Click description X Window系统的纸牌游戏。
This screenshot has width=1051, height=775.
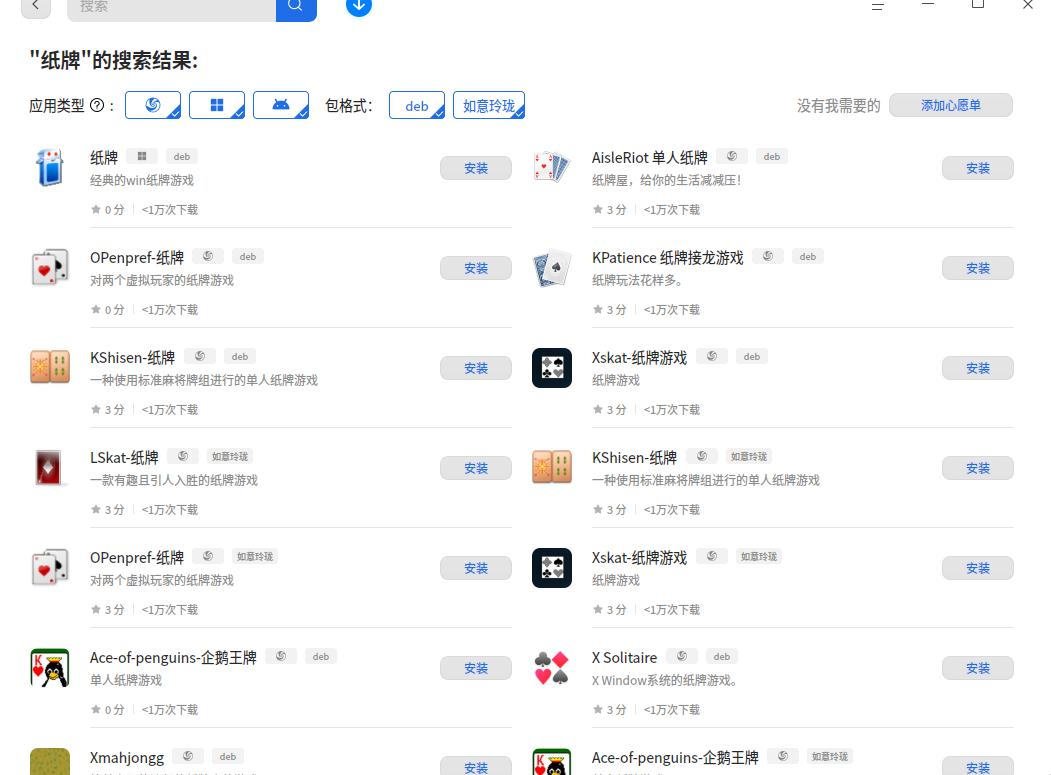(666, 680)
